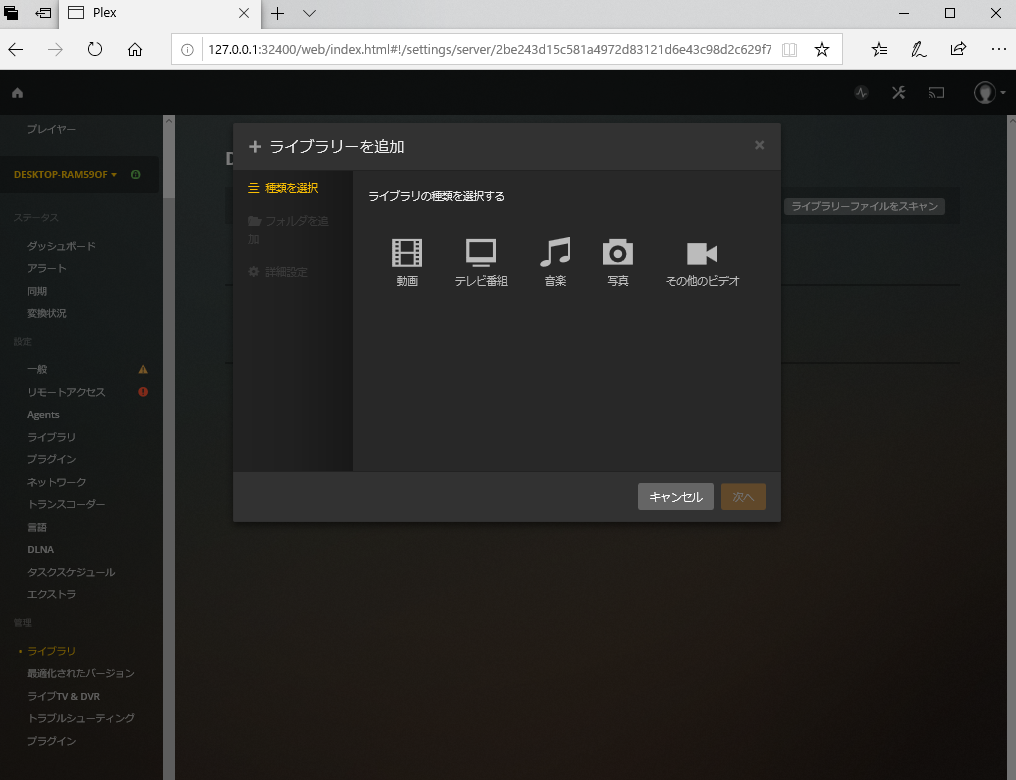The height and width of the screenshot is (780, 1016).
Task: Open ネットワーク settings in sidebar
Action: click(x=56, y=482)
